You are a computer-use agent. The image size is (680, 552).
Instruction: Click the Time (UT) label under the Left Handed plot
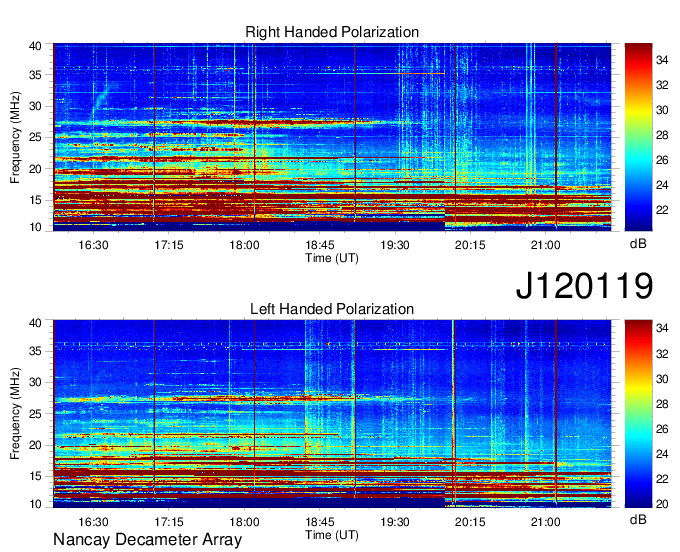click(x=332, y=535)
